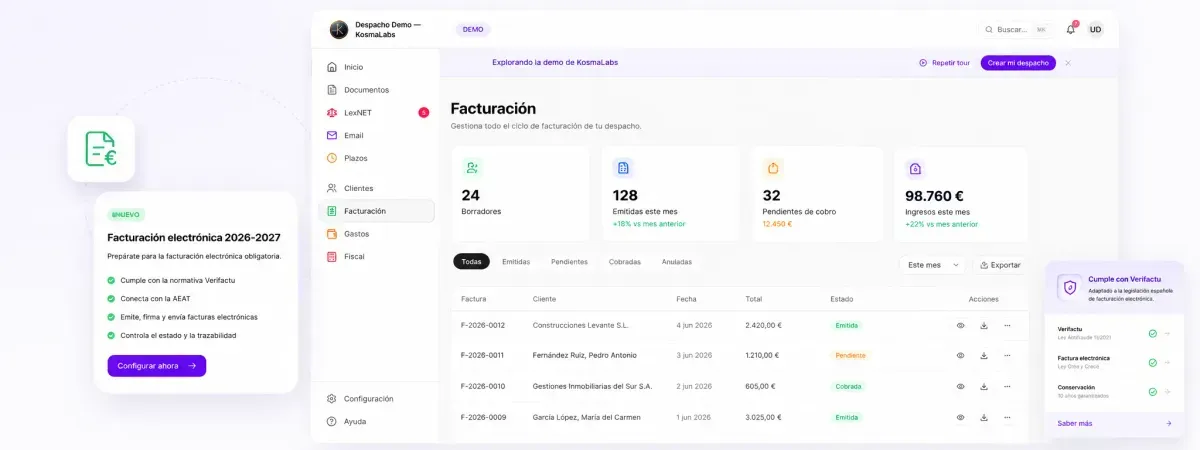Click the DEMO badge

473,29
